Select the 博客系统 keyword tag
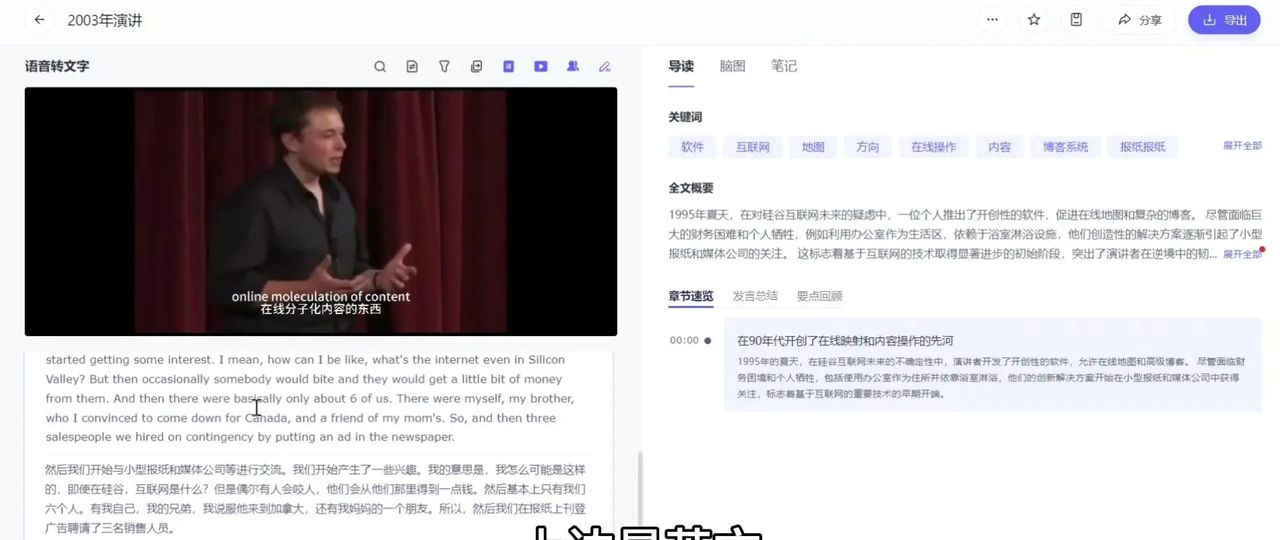 pos(1065,147)
